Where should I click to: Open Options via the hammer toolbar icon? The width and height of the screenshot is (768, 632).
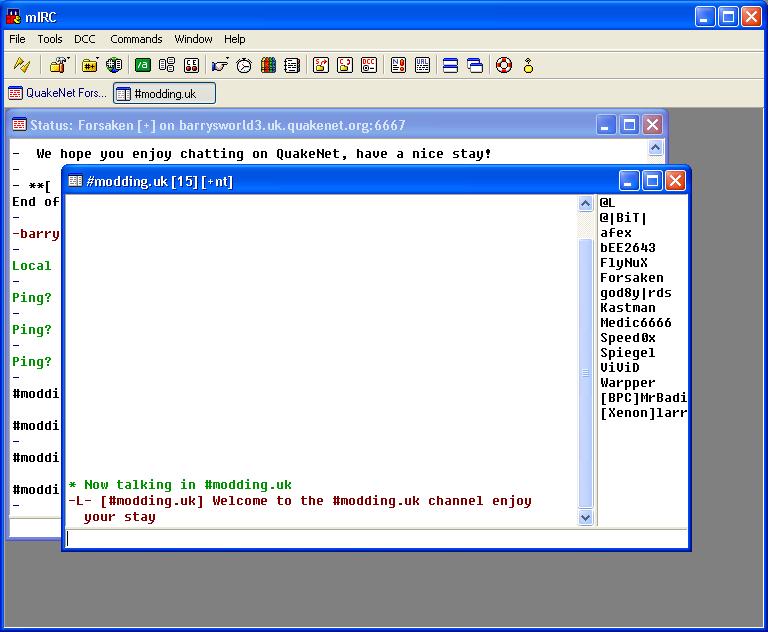point(59,65)
